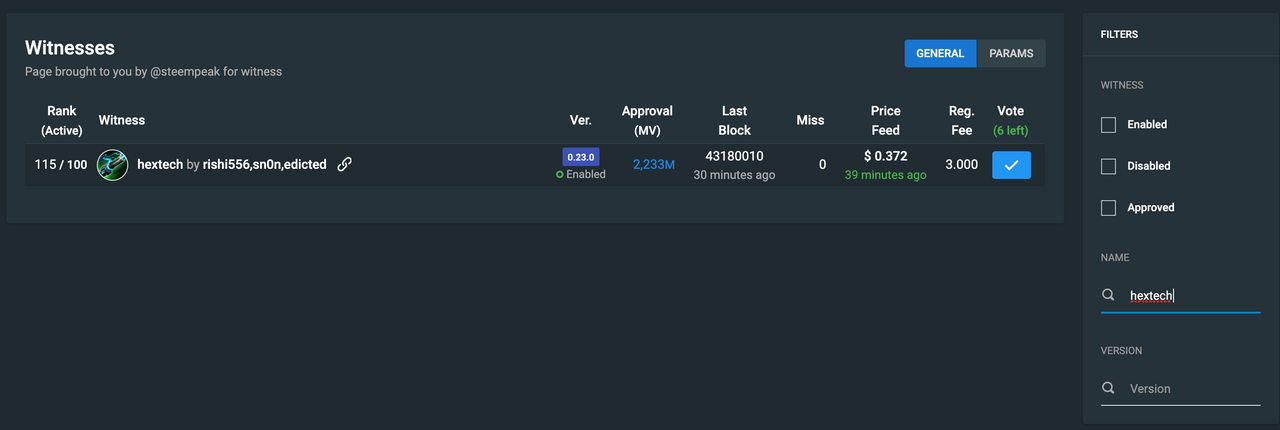Click the 0.23.0 version badge
The image size is (1280, 430).
(581, 157)
